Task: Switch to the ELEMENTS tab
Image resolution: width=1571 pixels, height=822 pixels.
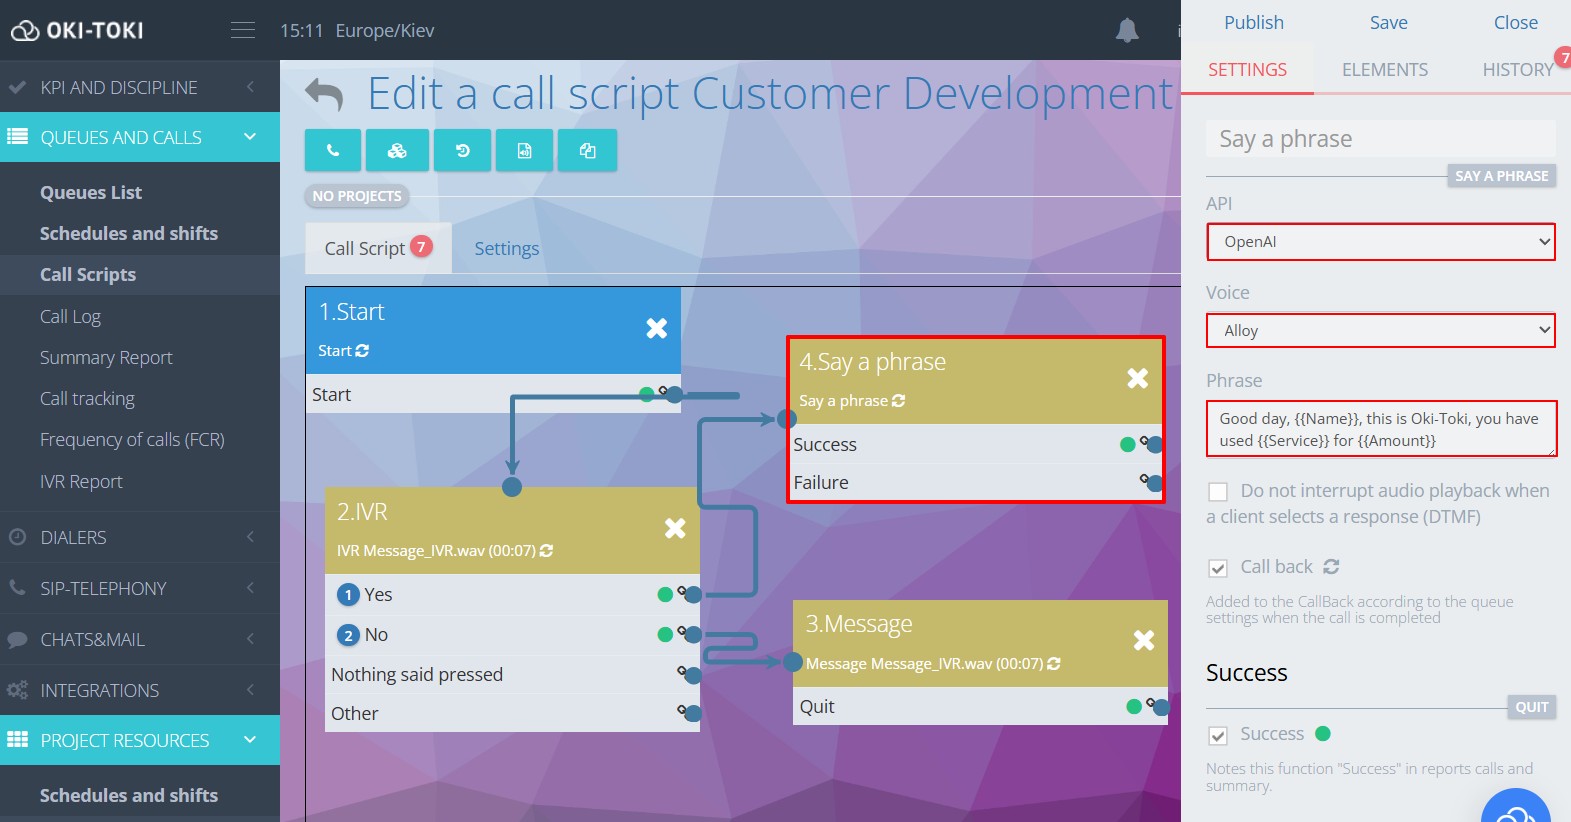Action: 1384,70
